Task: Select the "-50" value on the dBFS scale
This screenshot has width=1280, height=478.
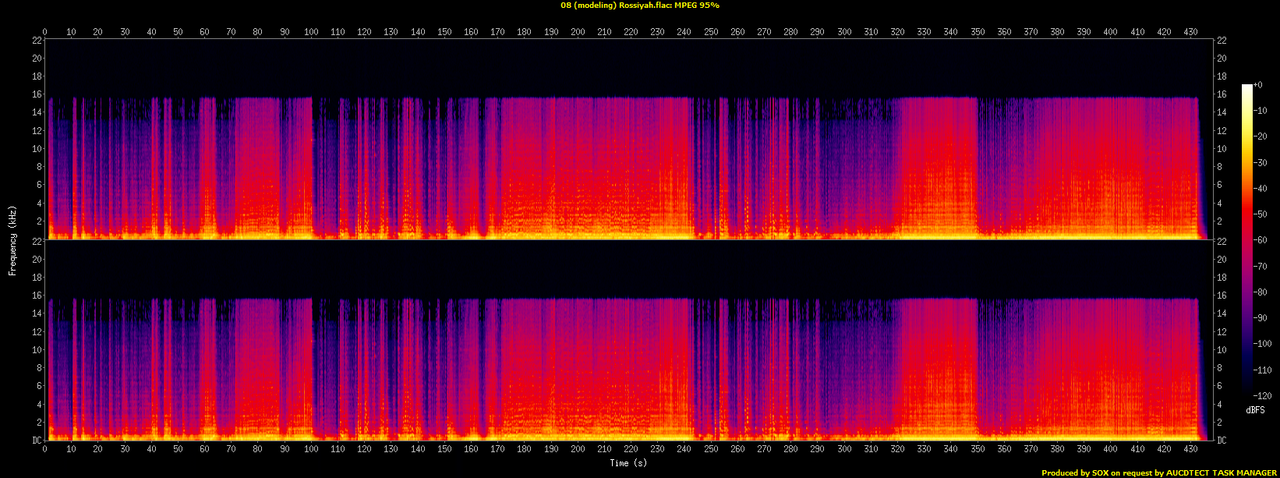Action: click(1262, 214)
